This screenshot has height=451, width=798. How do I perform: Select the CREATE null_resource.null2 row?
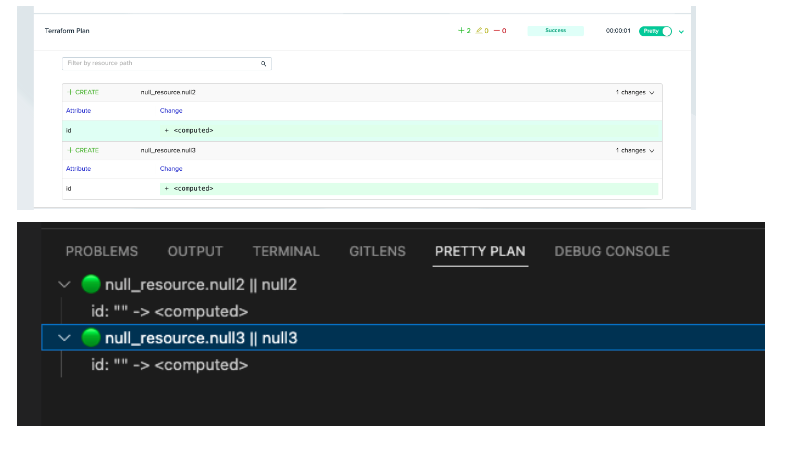(362, 93)
